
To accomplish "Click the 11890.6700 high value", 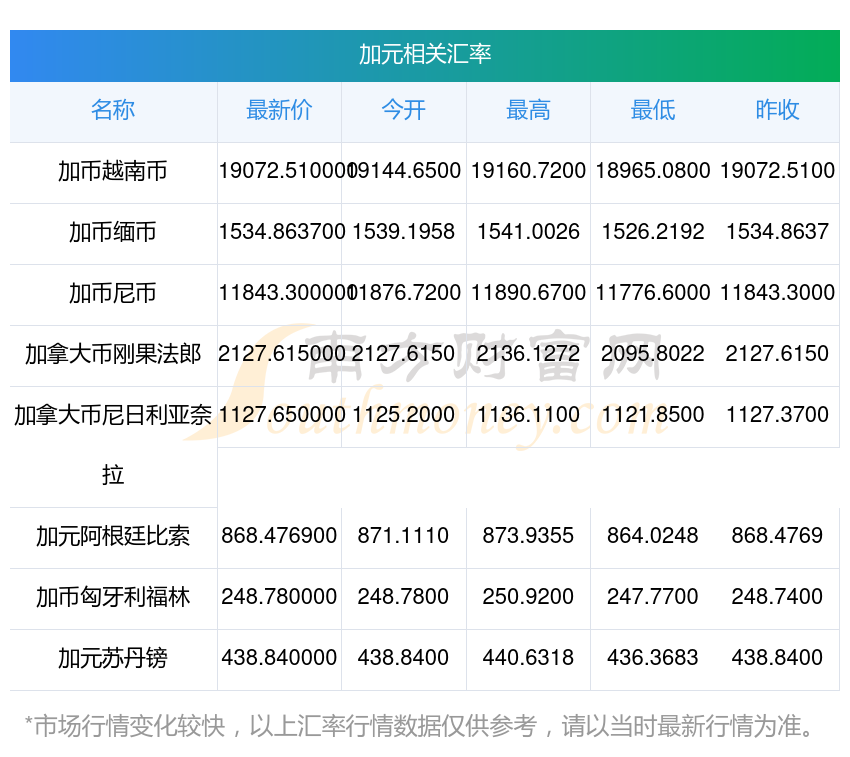I will pos(529,293).
